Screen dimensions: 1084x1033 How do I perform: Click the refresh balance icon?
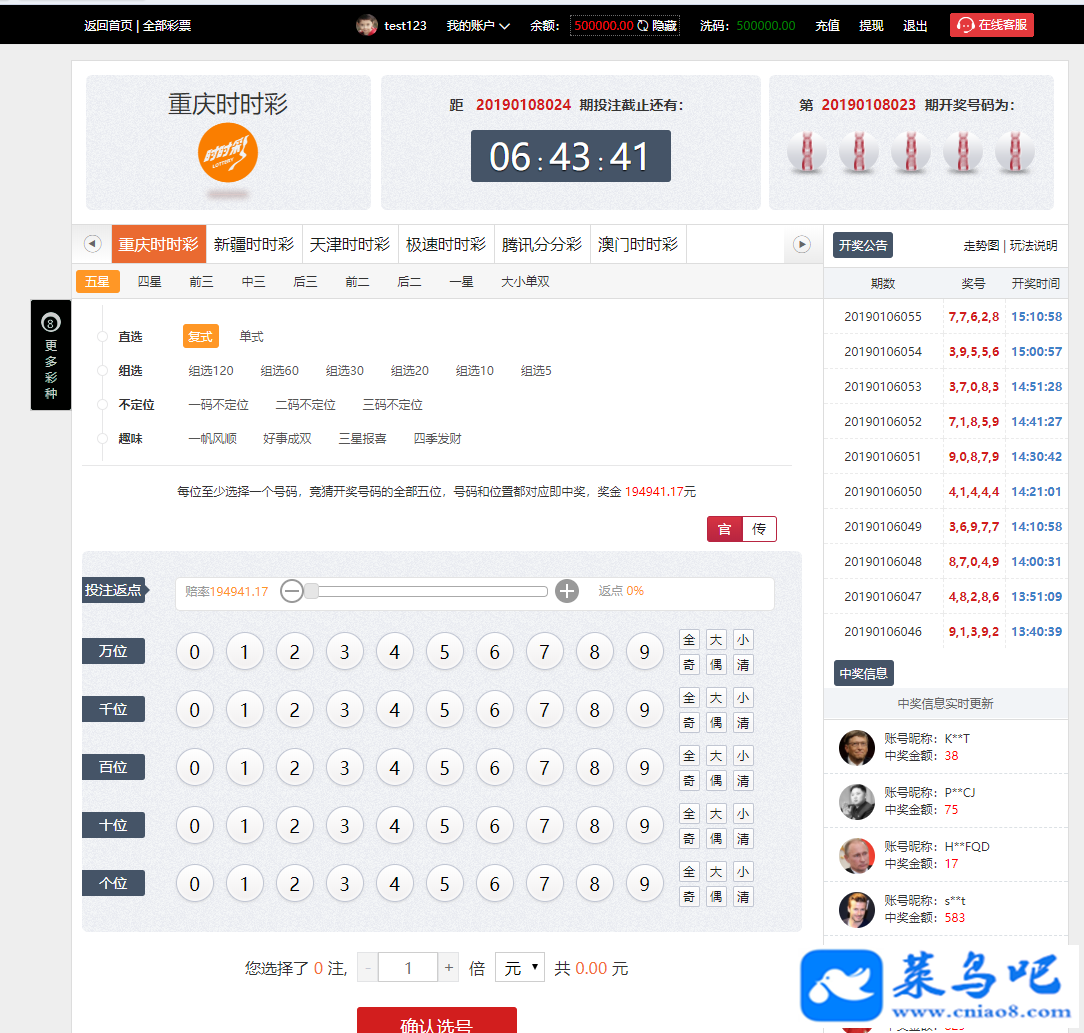coord(642,26)
